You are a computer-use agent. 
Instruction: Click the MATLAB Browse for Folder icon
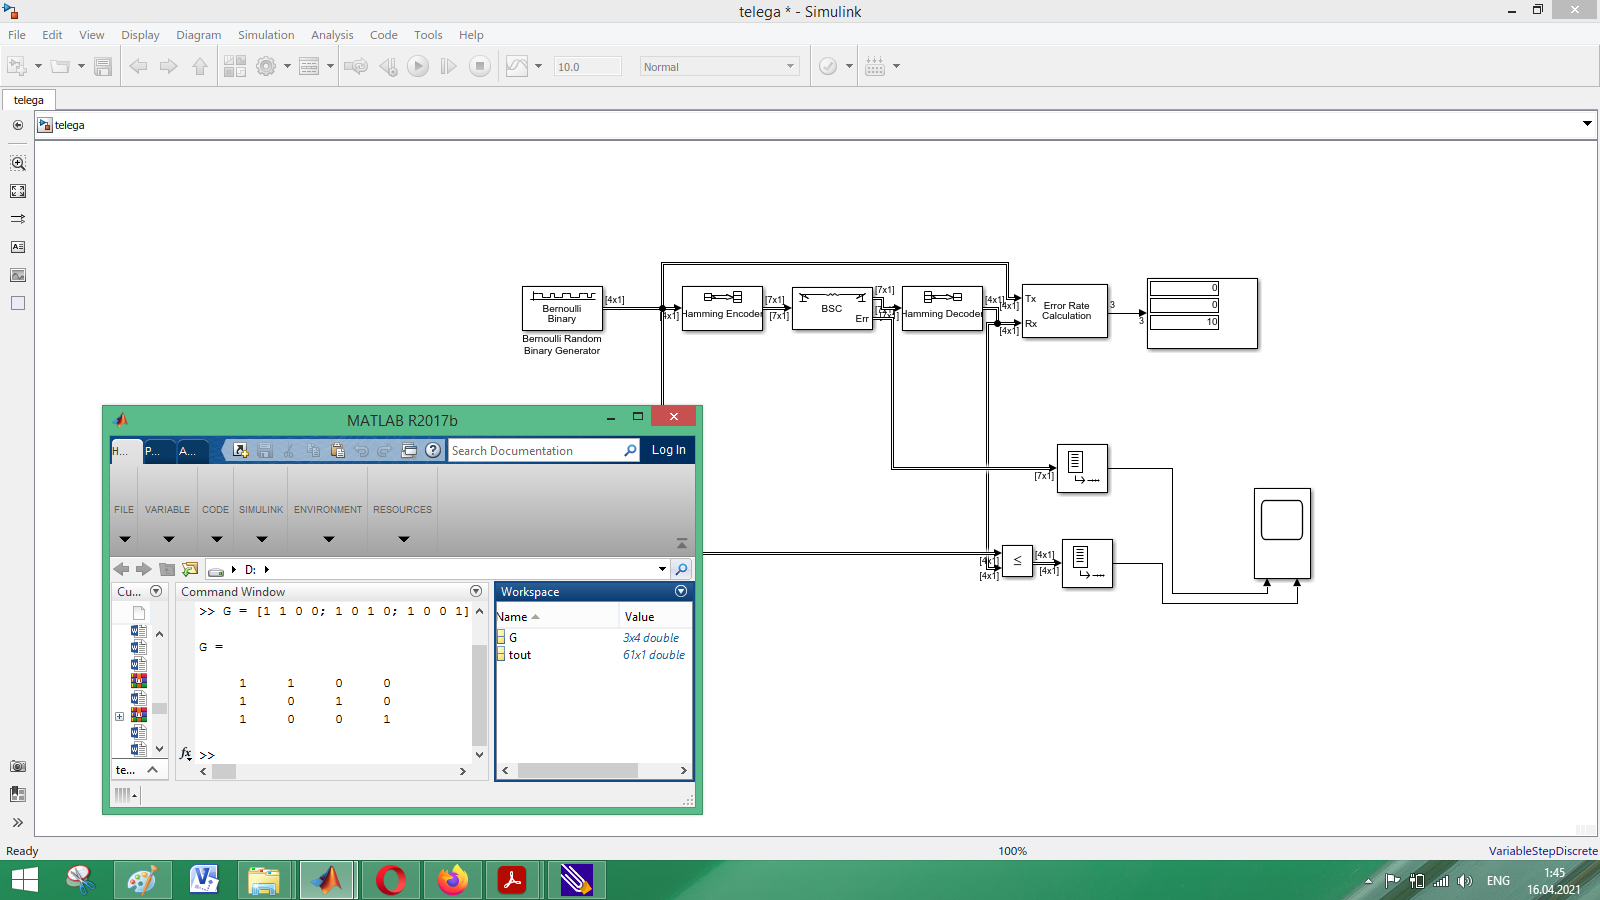pos(190,569)
